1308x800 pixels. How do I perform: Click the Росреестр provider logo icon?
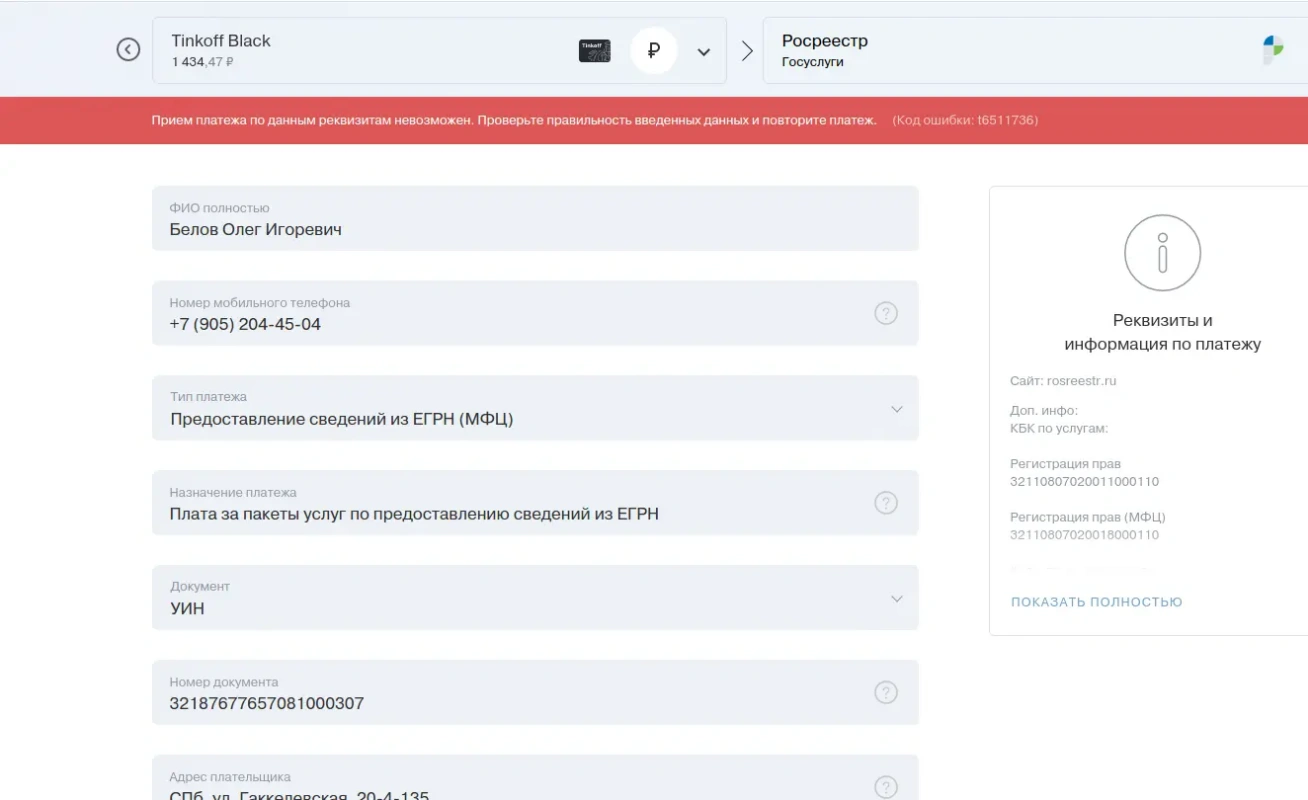click(x=1272, y=50)
